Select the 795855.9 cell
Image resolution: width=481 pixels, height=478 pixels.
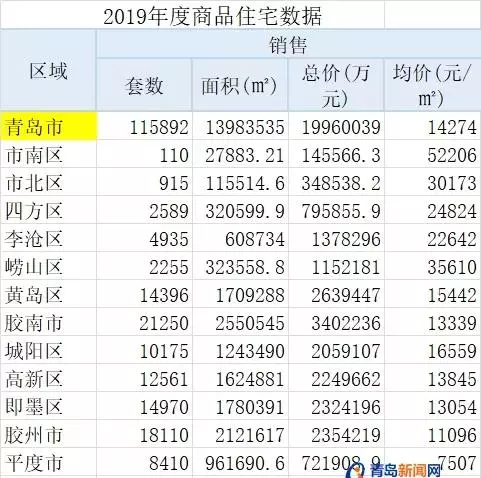pos(336,210)
